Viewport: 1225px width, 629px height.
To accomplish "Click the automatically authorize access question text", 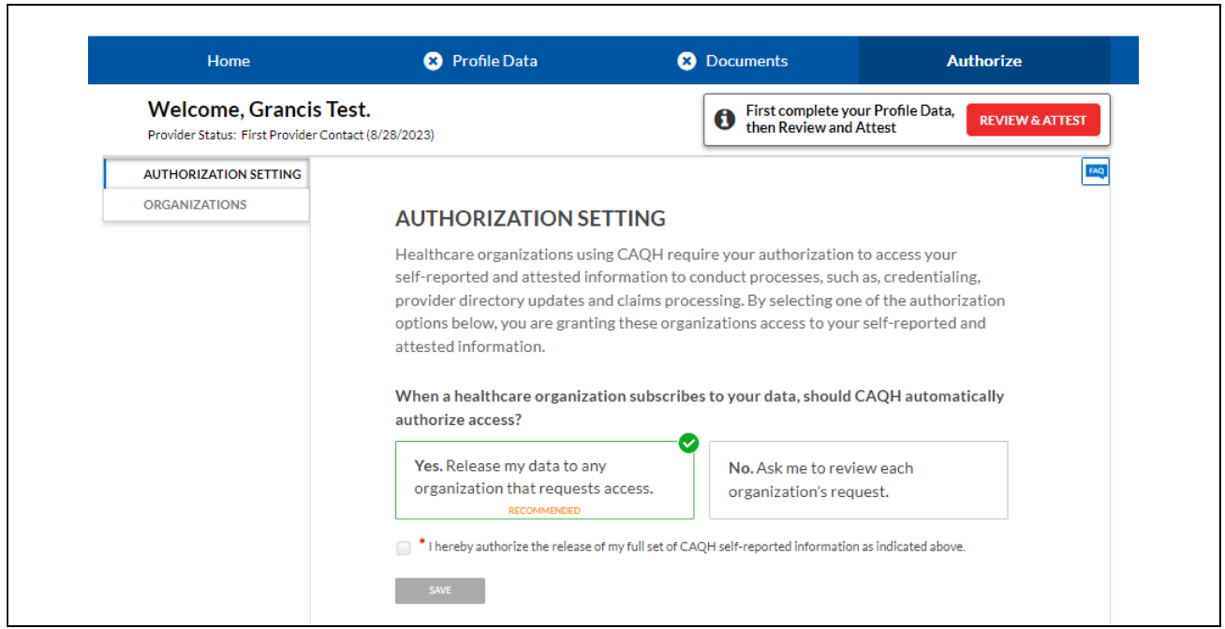I will click(x=699, y=408).
